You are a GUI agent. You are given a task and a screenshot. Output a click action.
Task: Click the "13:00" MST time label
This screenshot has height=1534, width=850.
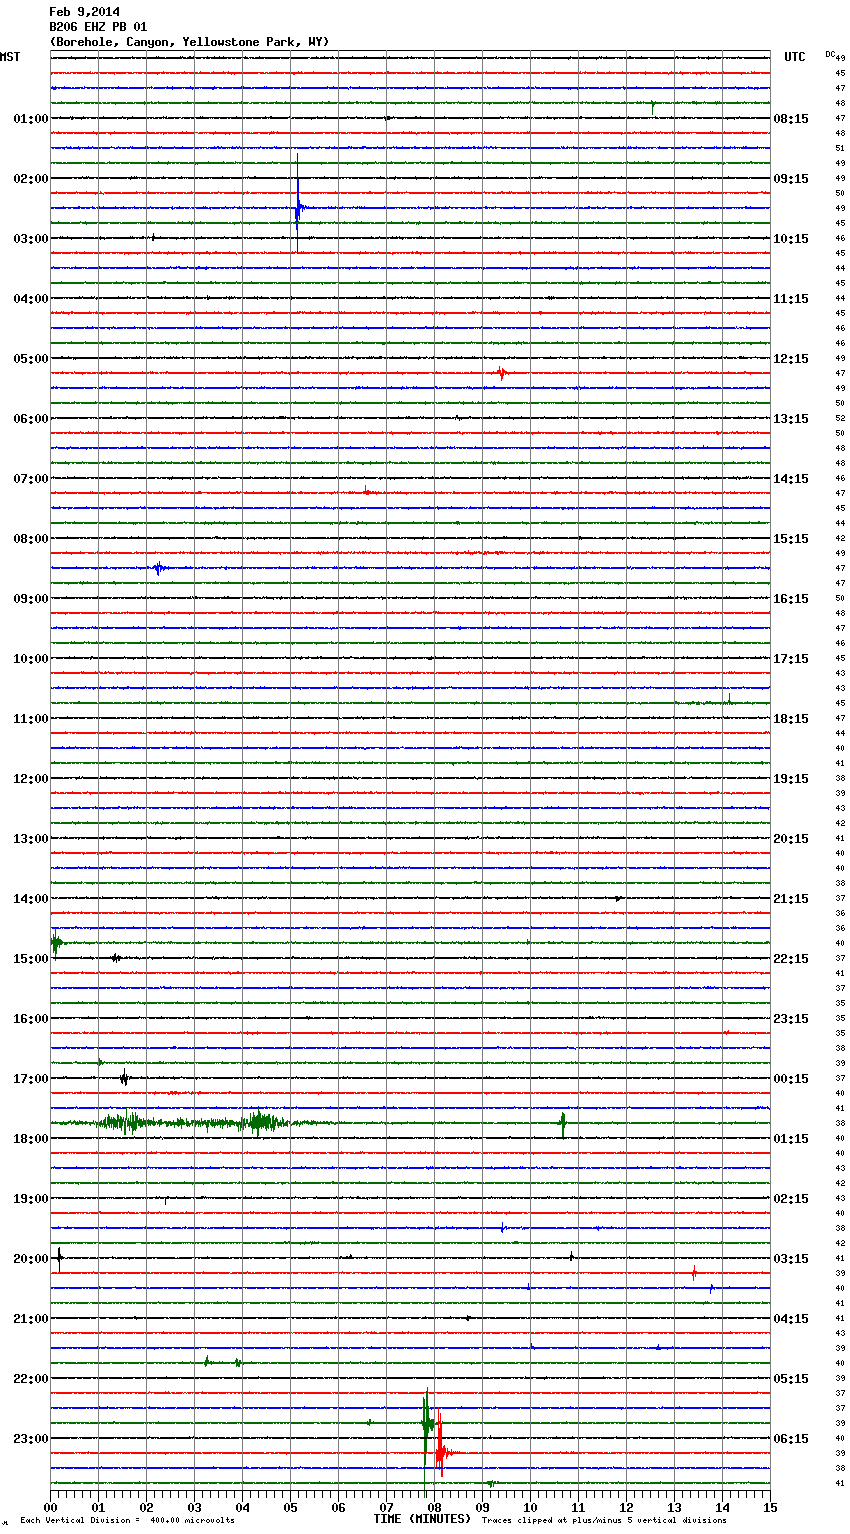coord(30,839)
